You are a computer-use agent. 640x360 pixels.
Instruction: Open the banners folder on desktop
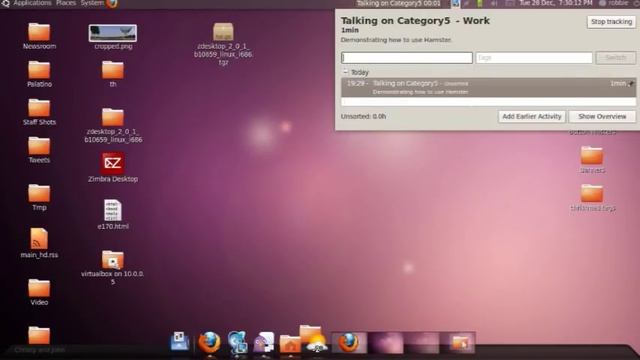(x=592, y=156)
